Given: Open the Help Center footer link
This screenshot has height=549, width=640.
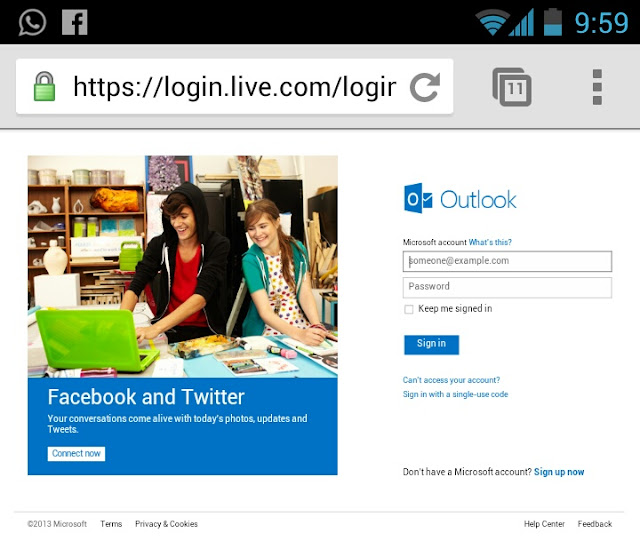Looking at the screenshot, I should (x=544, y=524).
